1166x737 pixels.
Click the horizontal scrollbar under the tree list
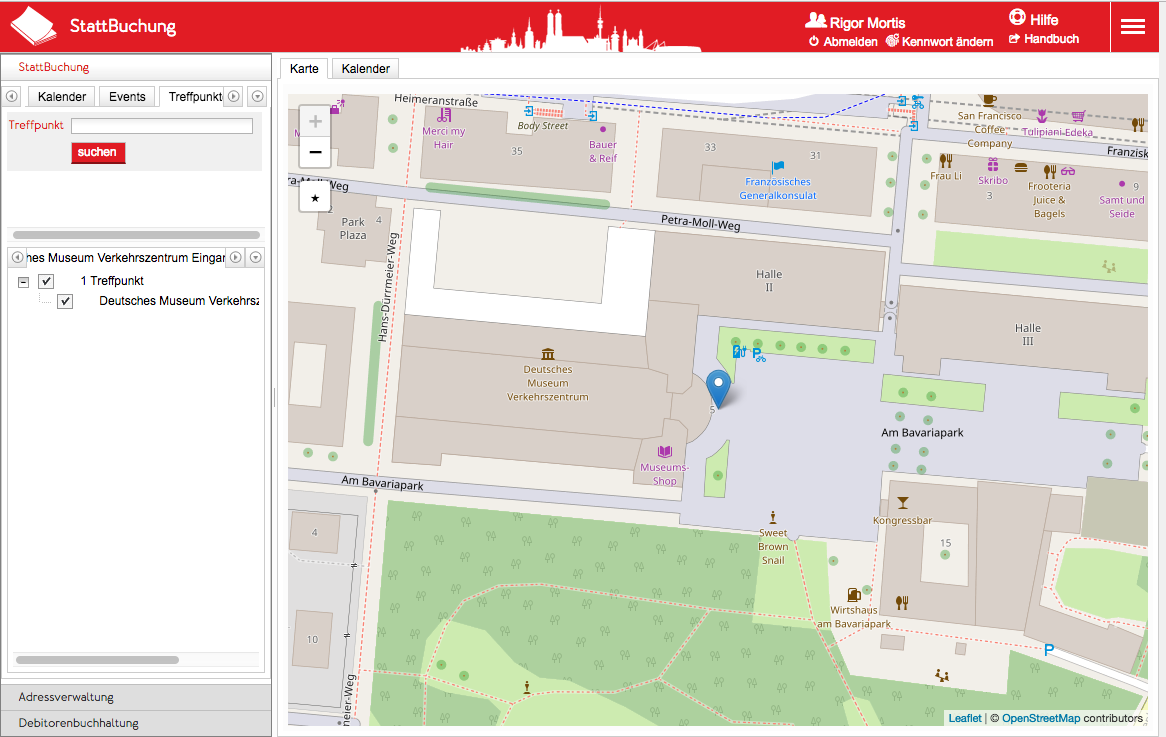coord(97,660)
